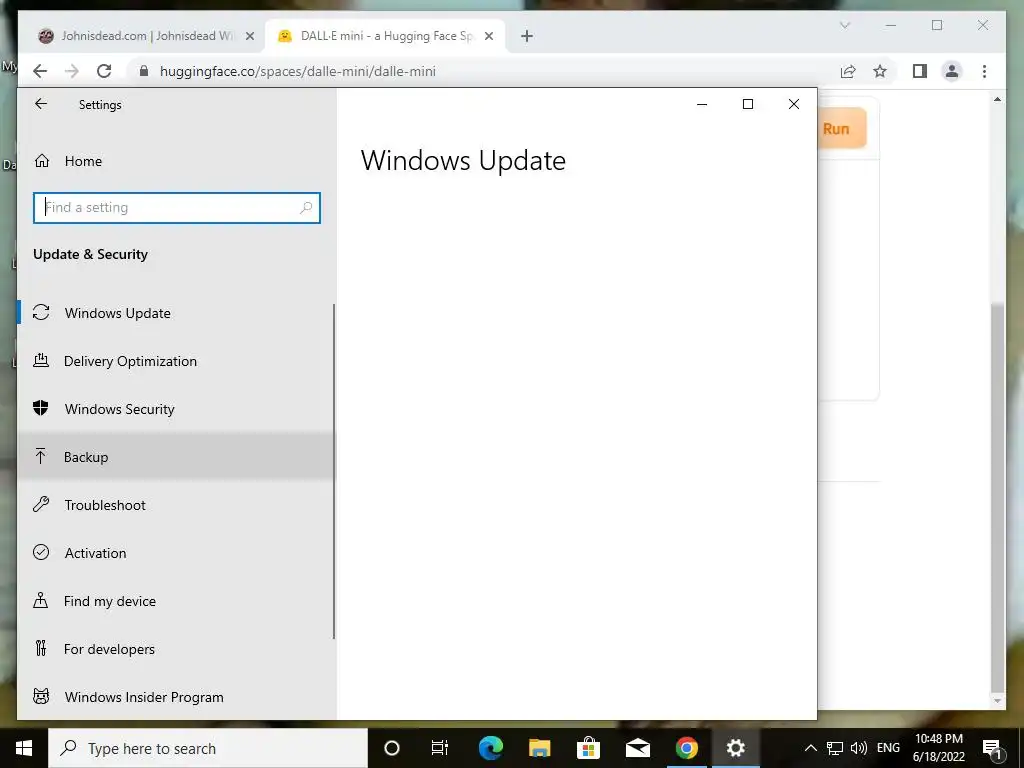
Task: Open Windows Insider Program settings
Action: (176, 697)
